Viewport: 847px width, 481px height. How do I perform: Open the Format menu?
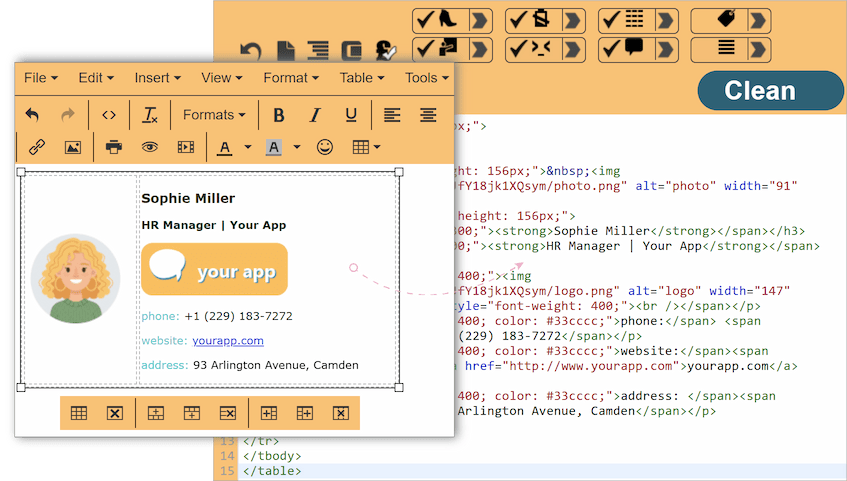coord(291,78)
